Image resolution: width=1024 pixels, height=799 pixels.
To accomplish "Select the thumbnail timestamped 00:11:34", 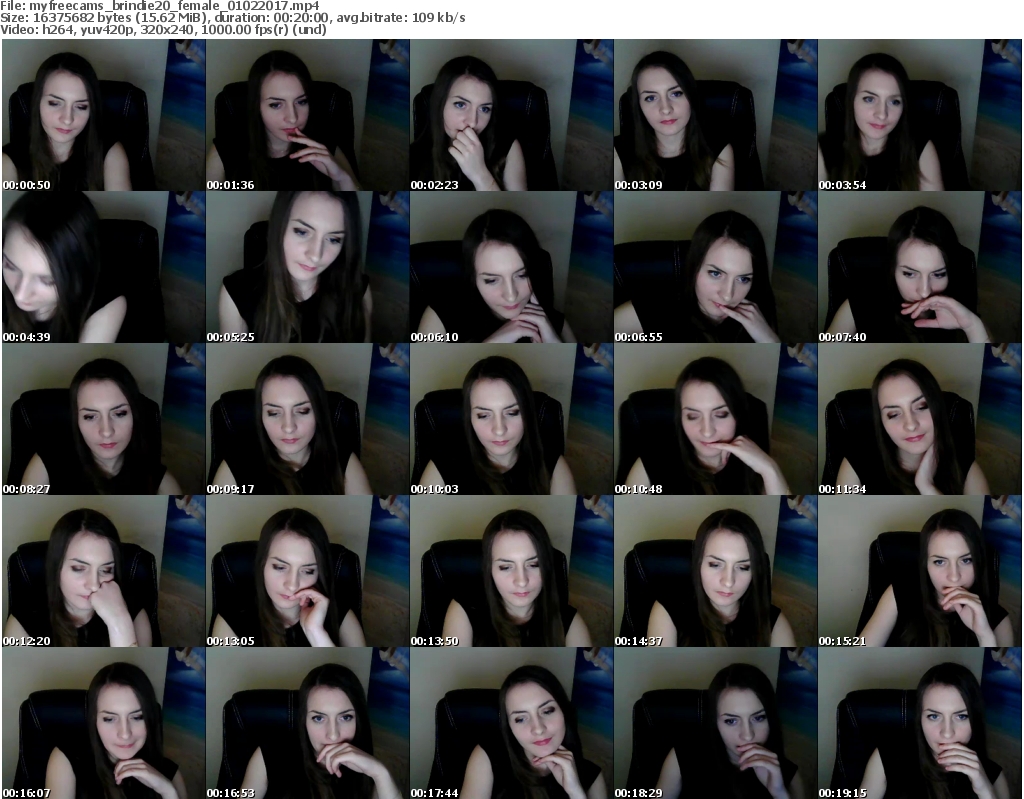I will tap(920, 419).
